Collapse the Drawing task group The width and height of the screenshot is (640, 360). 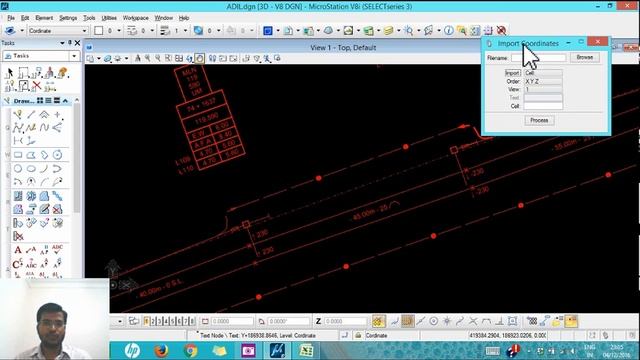(65, 100)
